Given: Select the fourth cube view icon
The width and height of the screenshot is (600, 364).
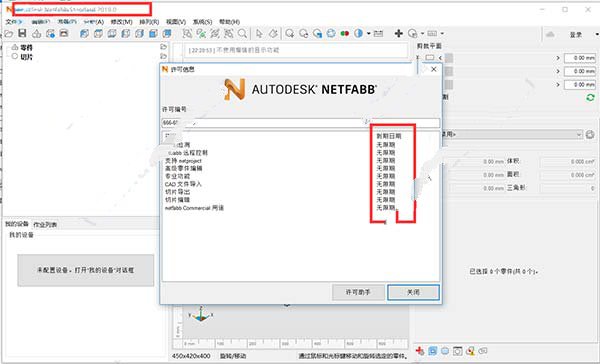Looking at the screenshot, I should [x=126, y=34].
